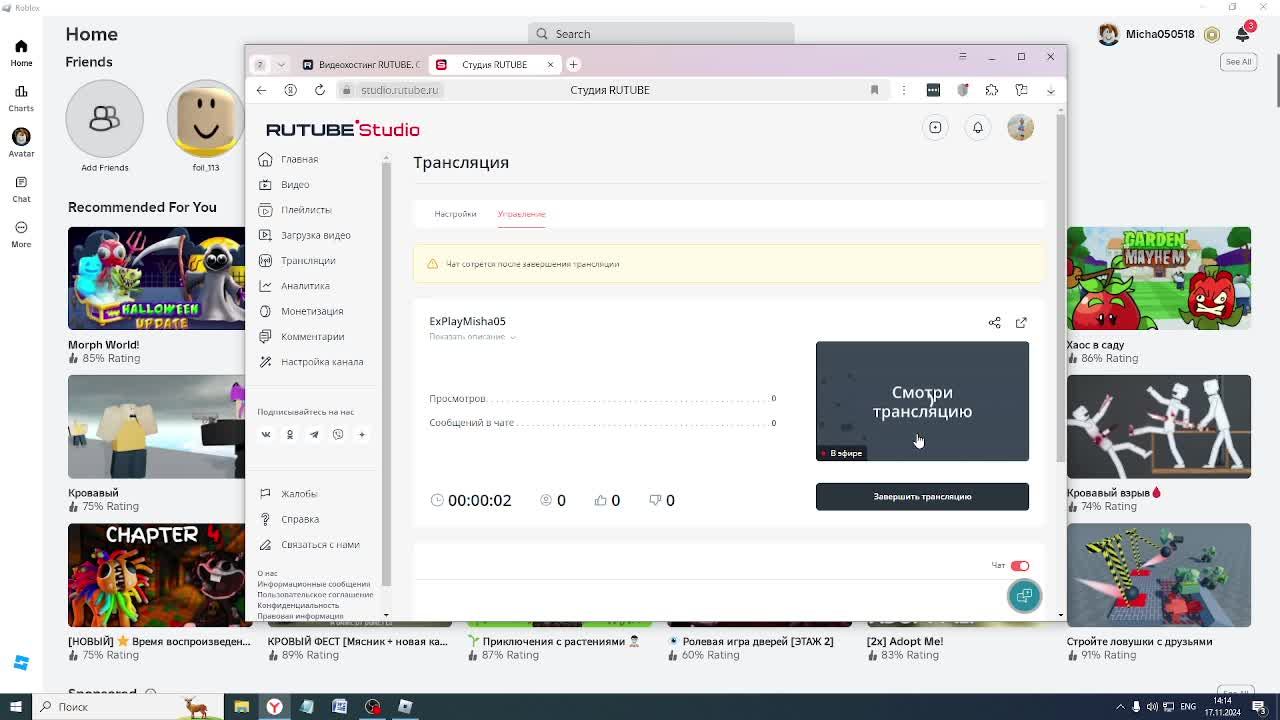Open More in the Roblox sidebar

(x=21, y=234)
